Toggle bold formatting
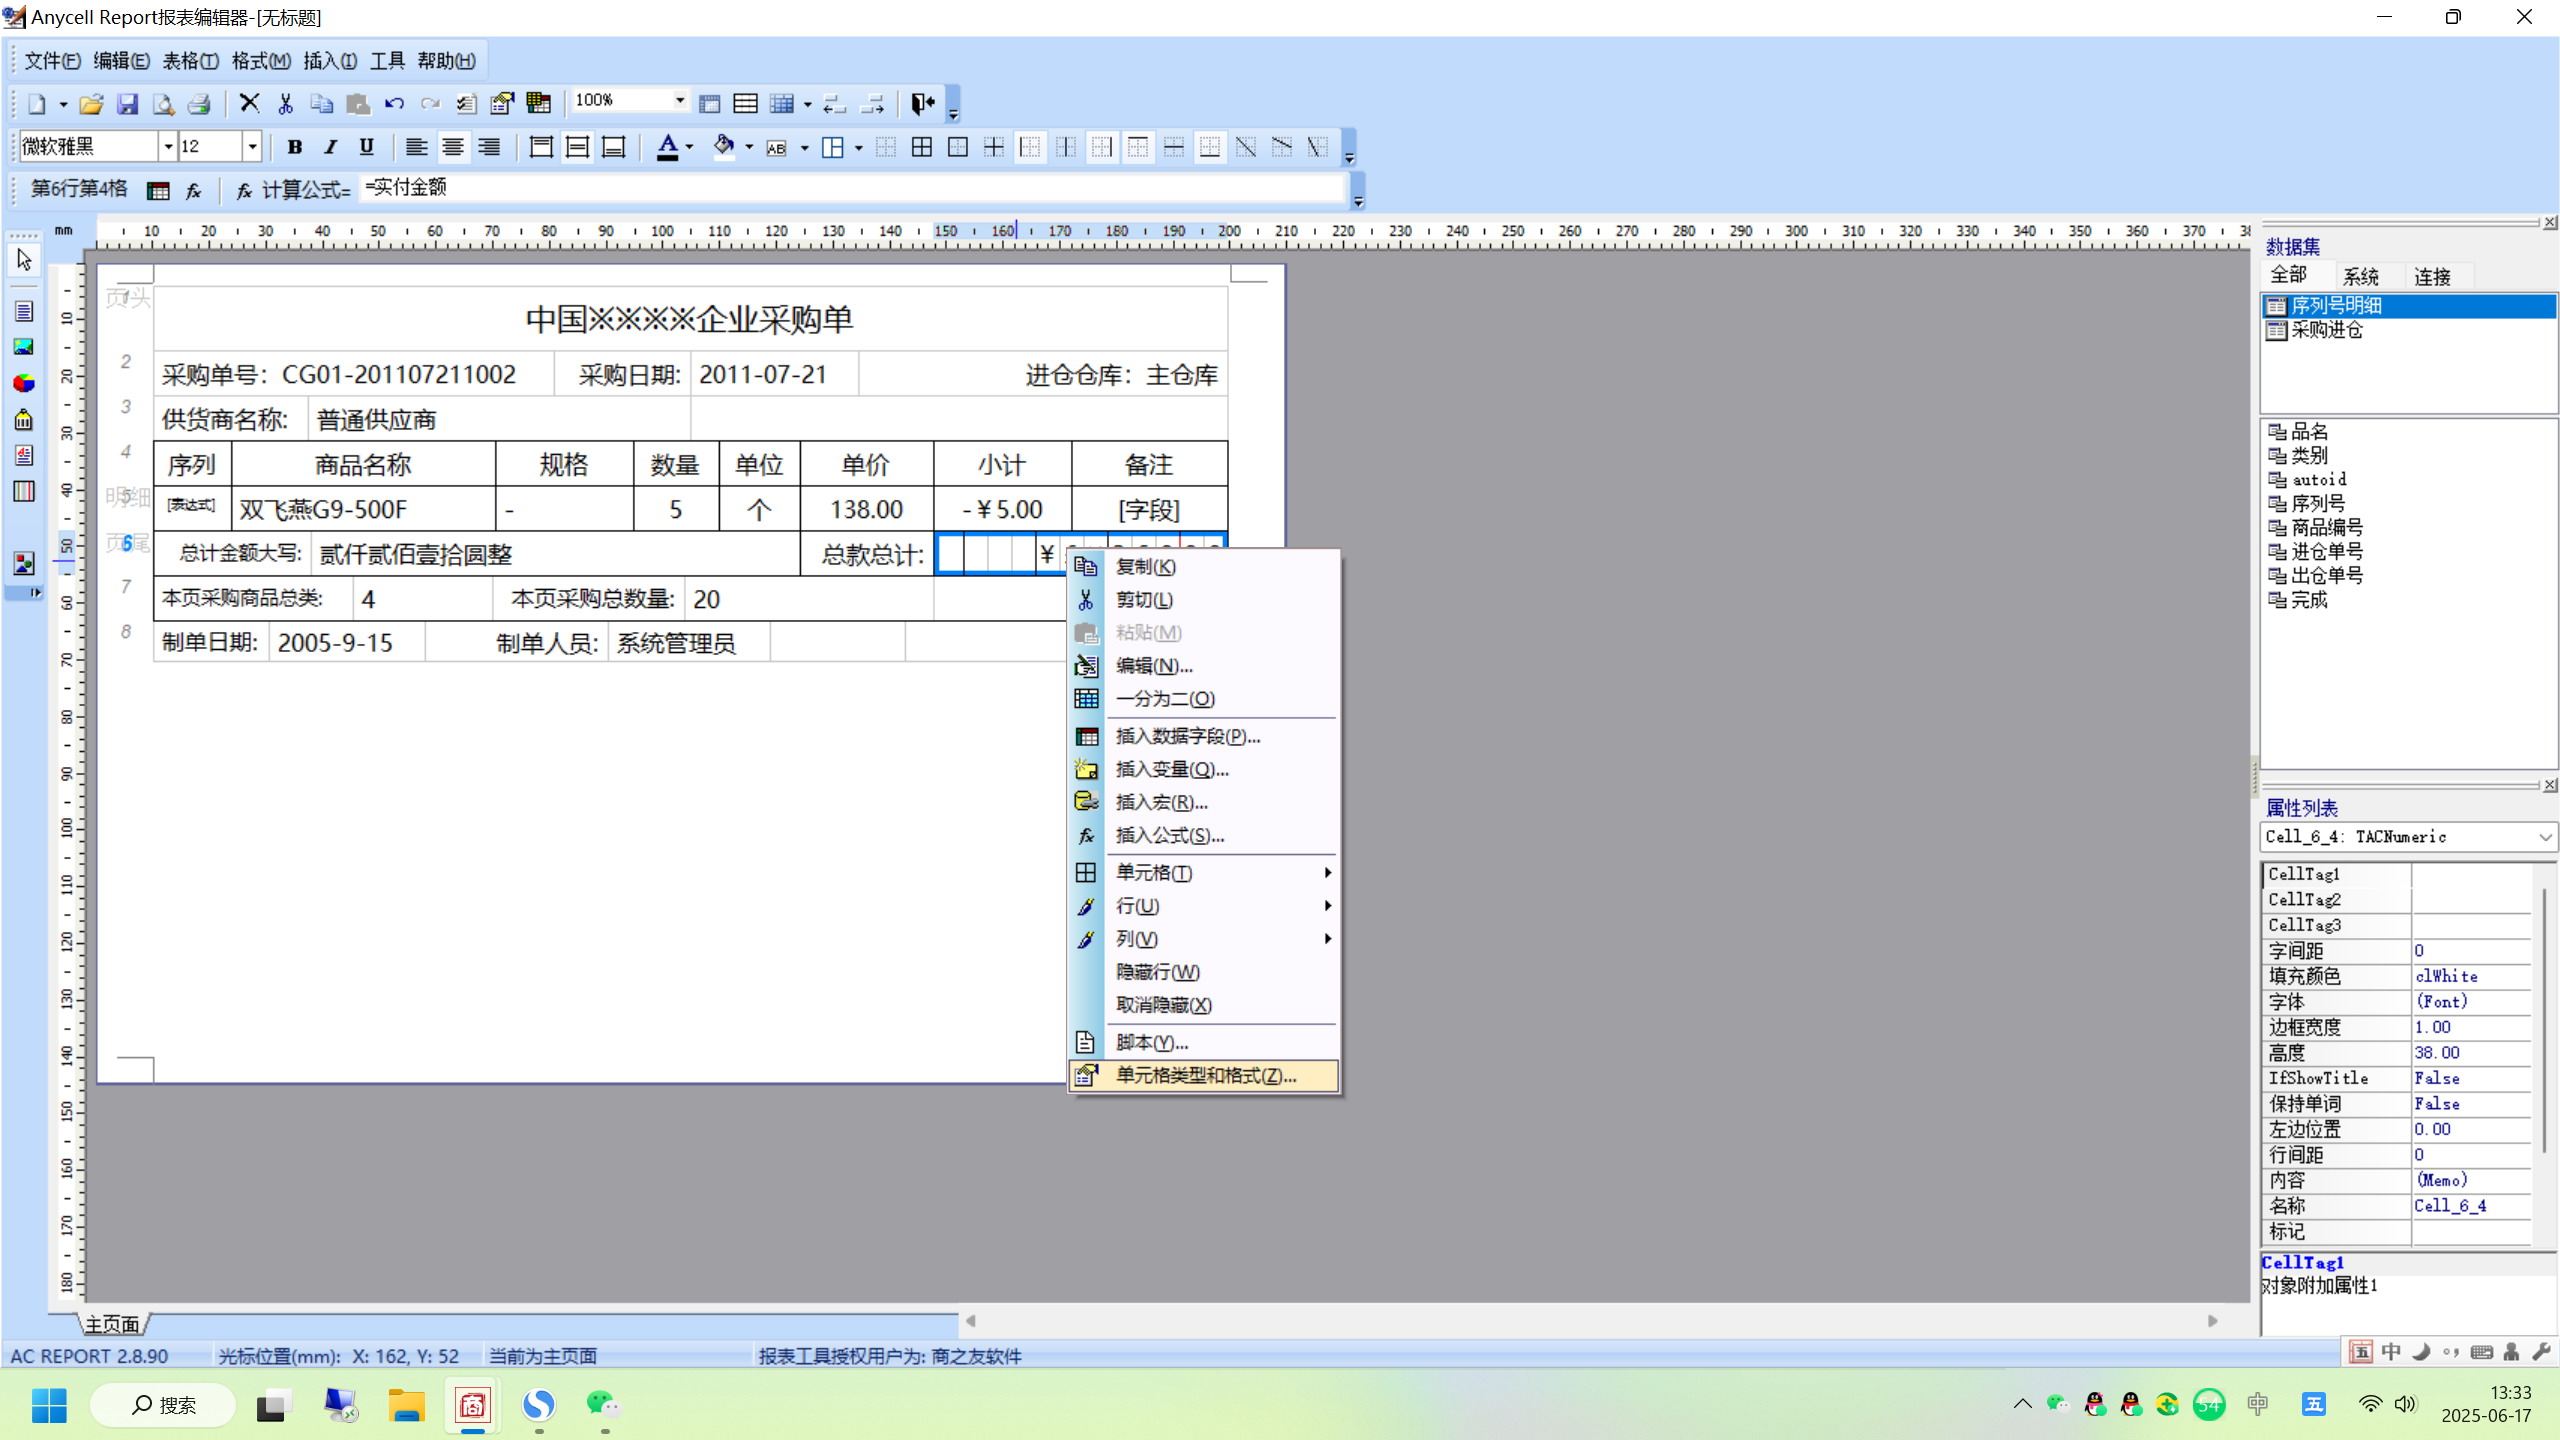The width and height of the screenshot is (2560, 1440). 295,148
